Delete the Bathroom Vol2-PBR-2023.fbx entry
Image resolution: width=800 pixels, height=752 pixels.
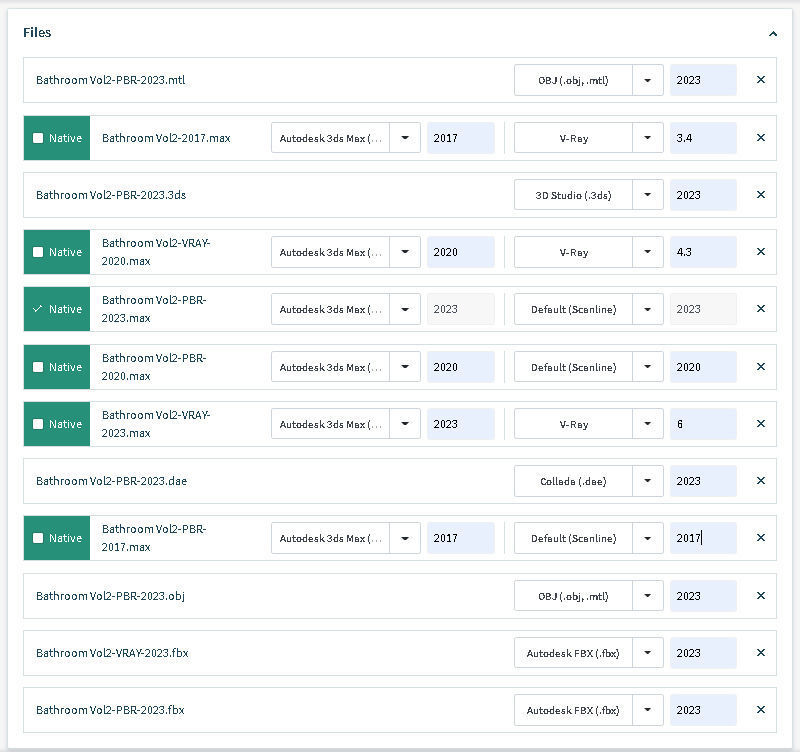pos(760,710)
